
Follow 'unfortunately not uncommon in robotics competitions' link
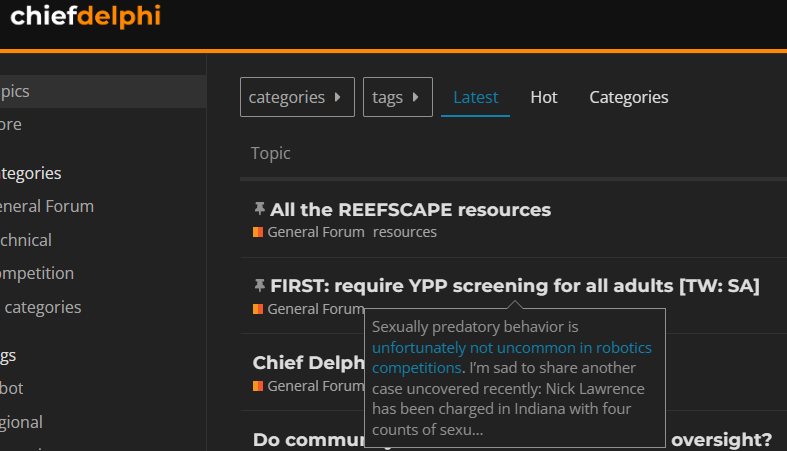511,358
